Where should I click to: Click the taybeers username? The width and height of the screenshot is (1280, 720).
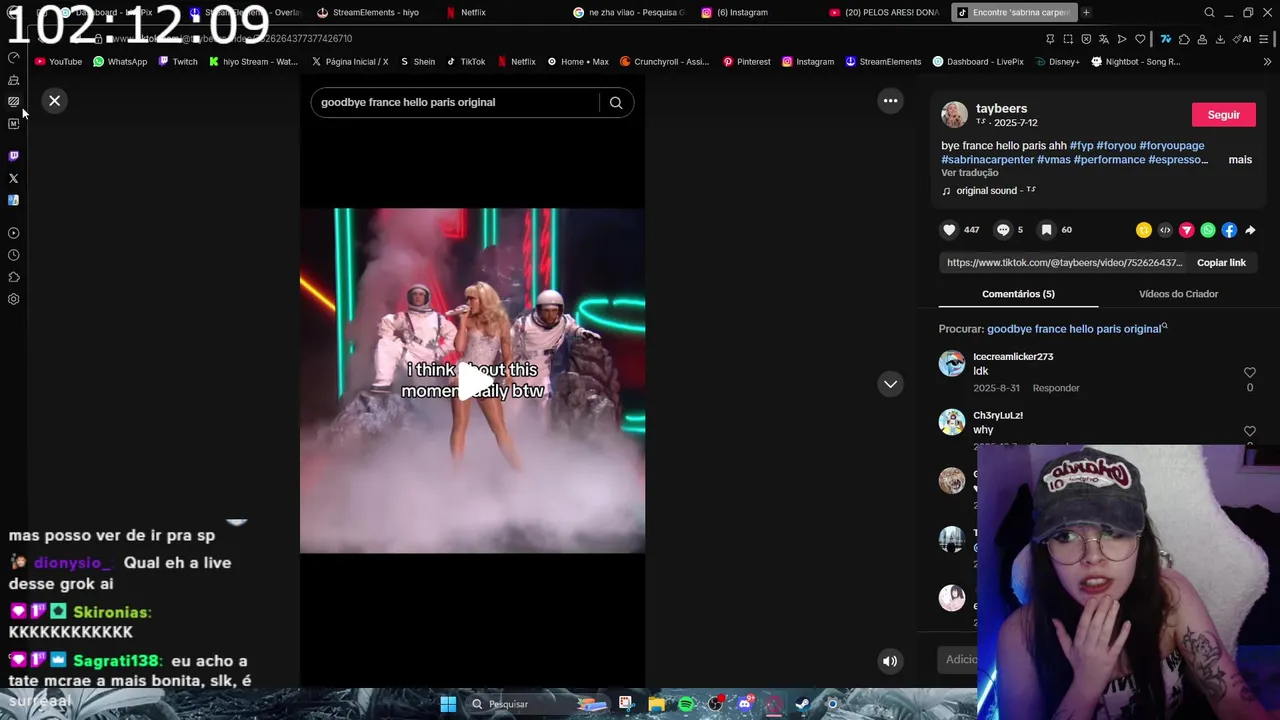(x=1001, y=108)
